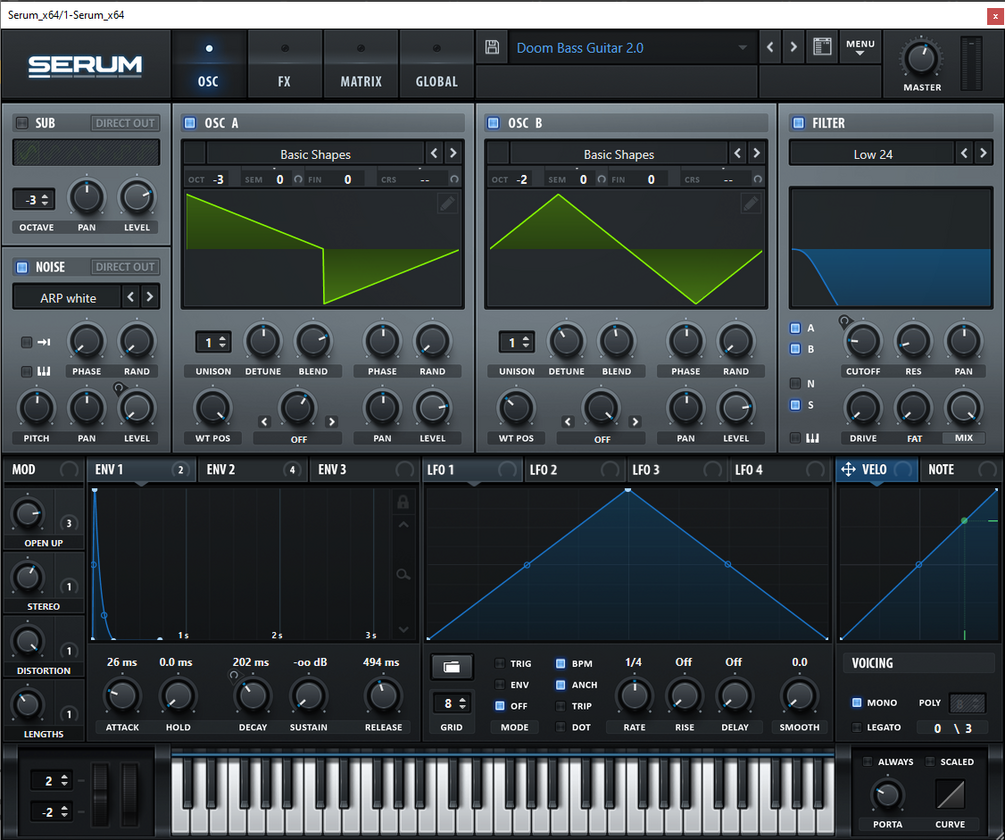Disable the NOISE oscillator
Screen dimensions: 1005x840
[22, 267]
